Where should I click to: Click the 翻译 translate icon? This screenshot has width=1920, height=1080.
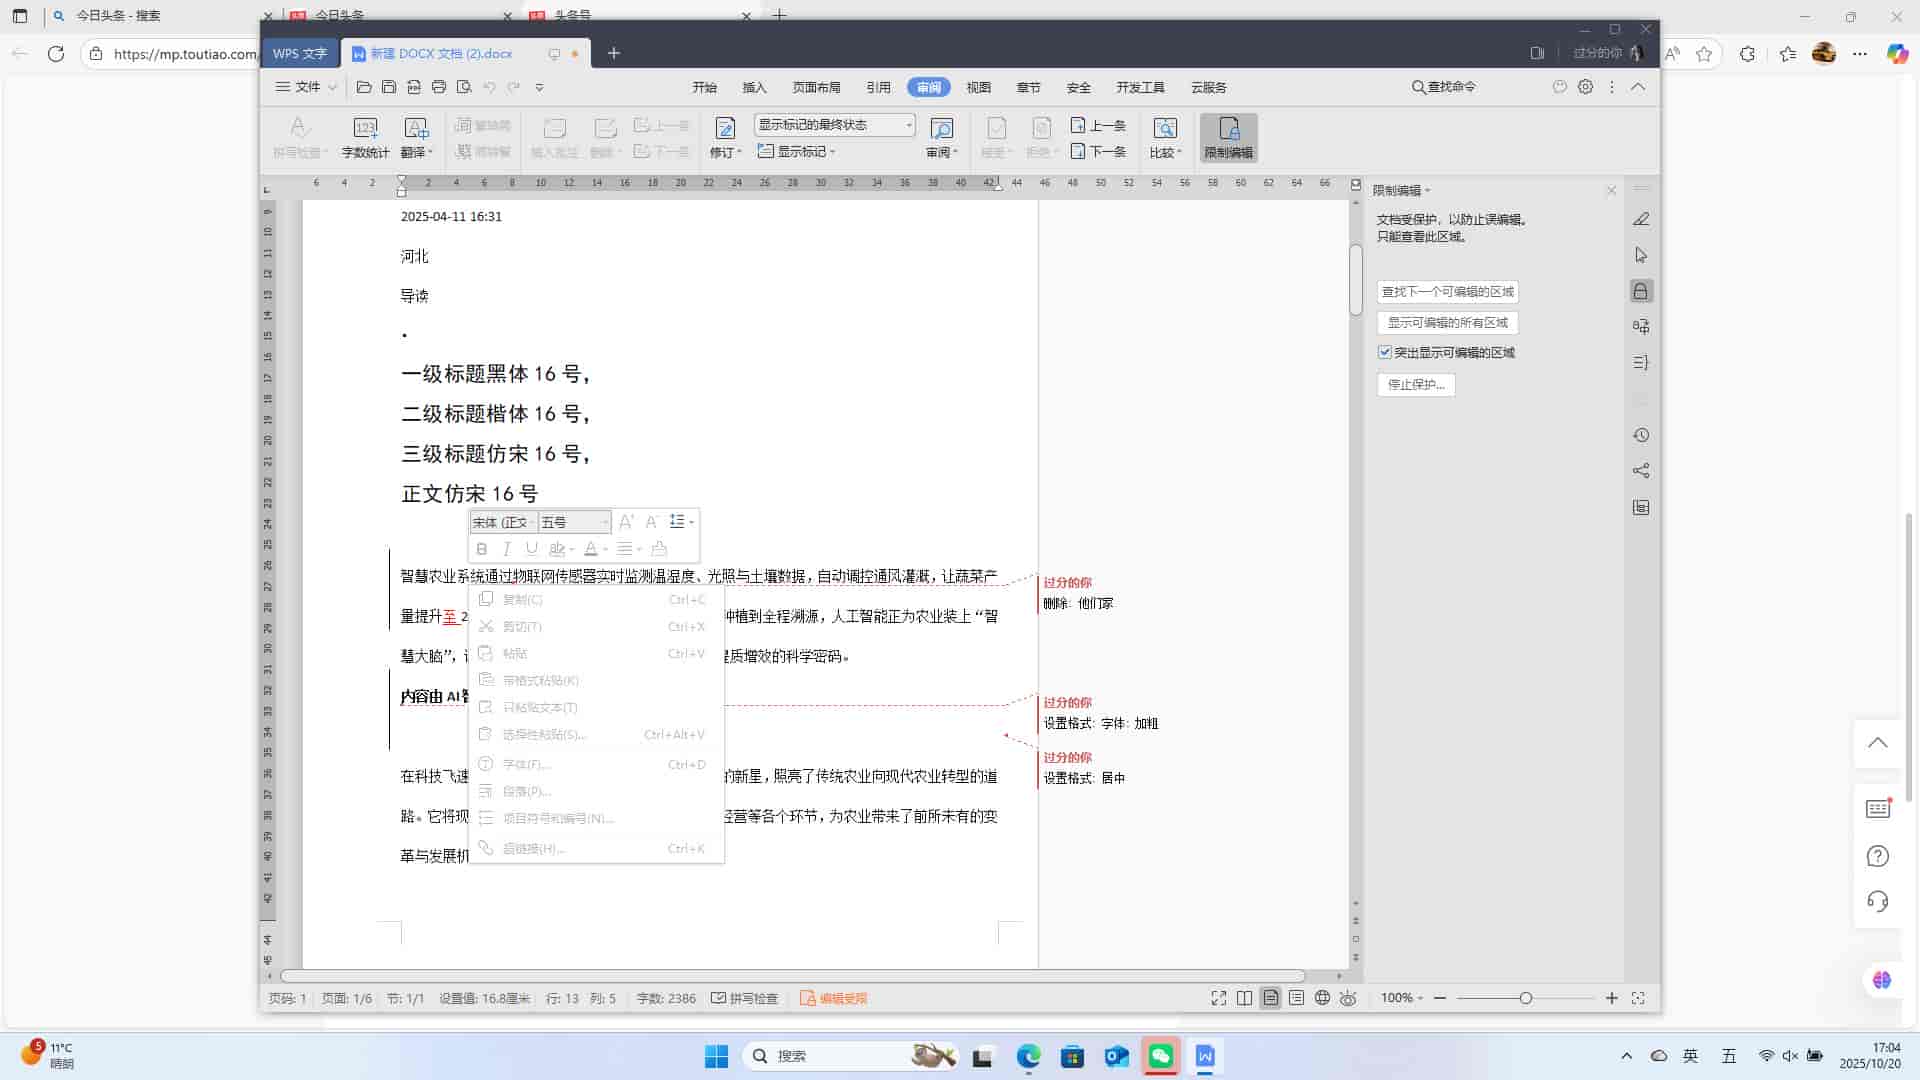pyautogui.click(x=416, y=138)
